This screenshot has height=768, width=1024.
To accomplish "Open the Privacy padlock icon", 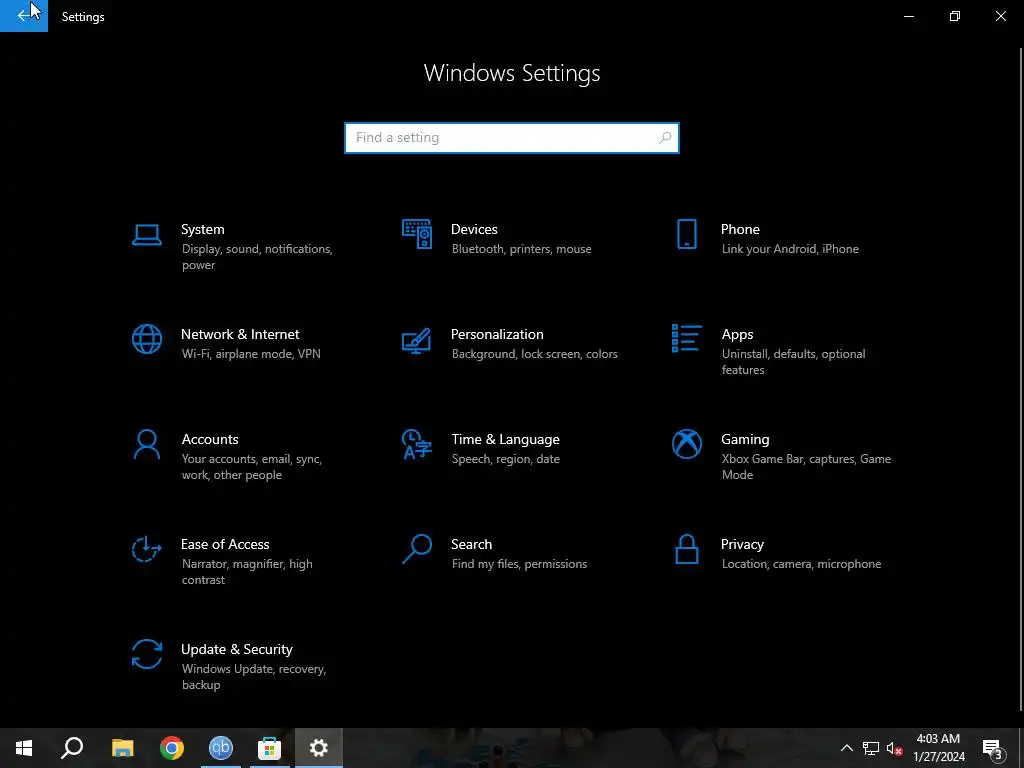I will pos(686,549).
